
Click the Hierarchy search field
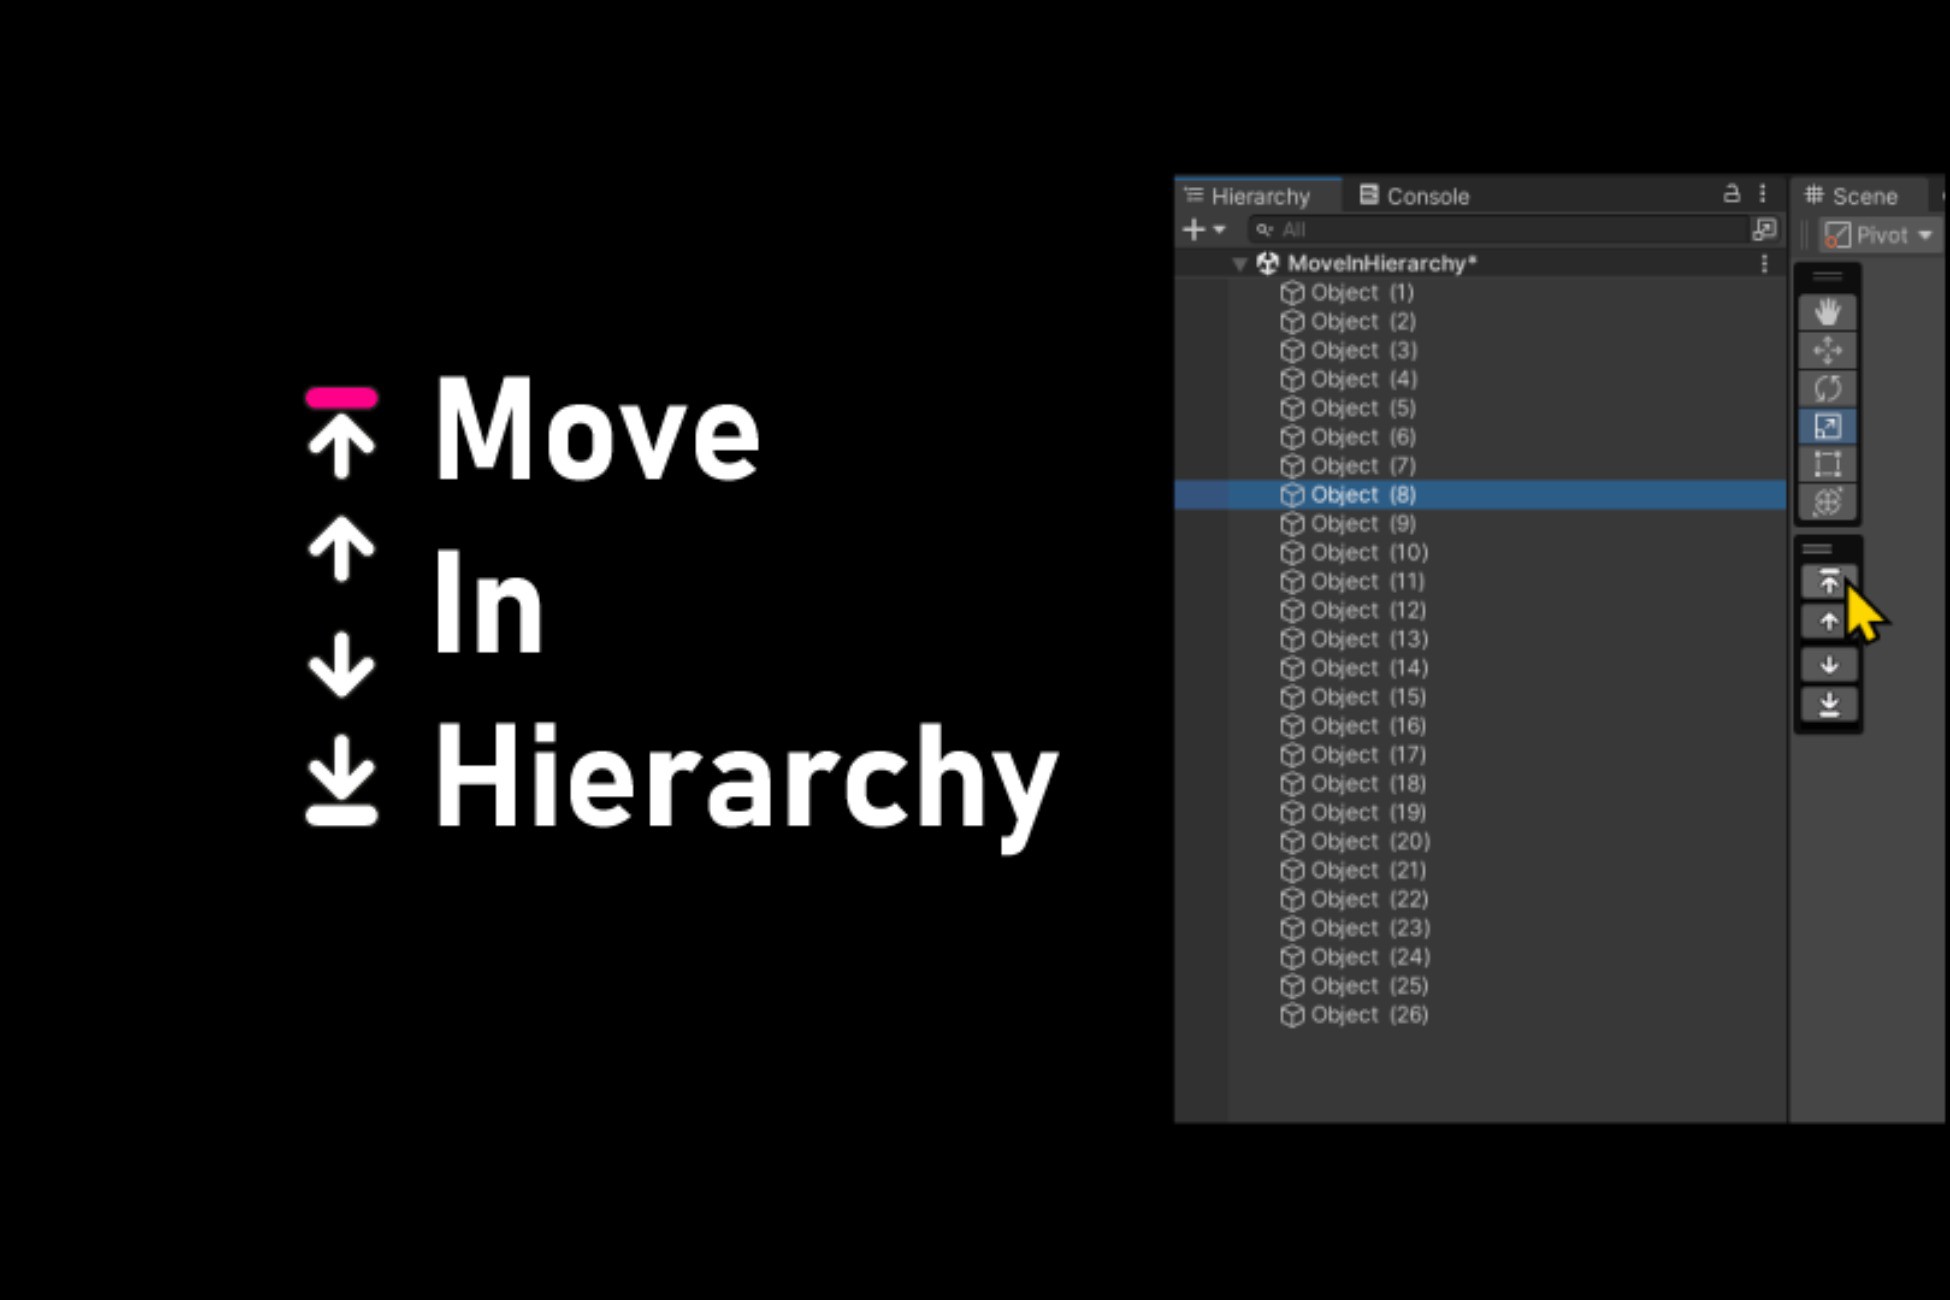coord(1500,230)
